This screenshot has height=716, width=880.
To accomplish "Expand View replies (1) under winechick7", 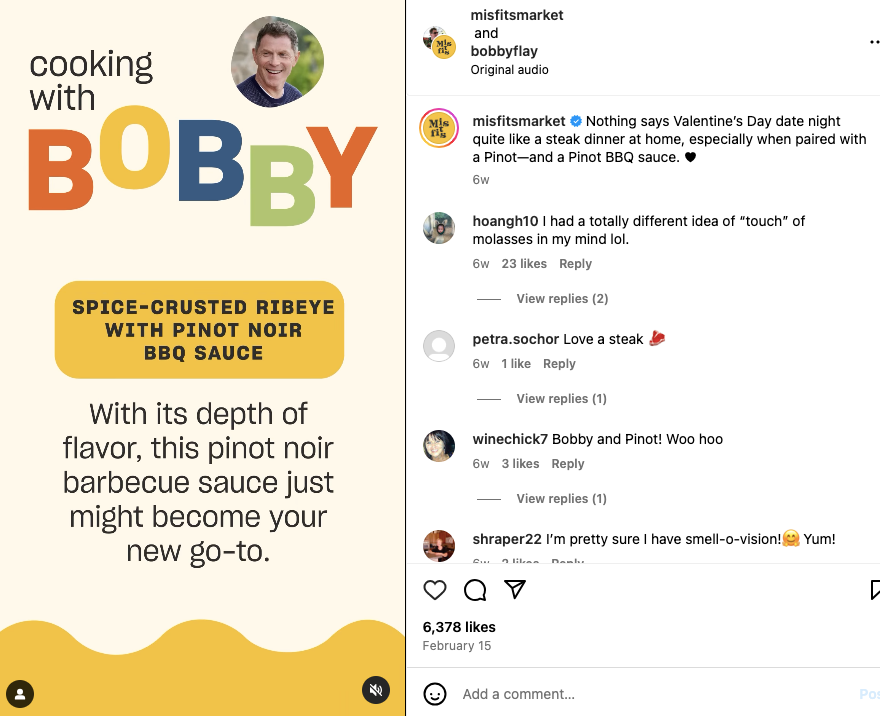I will pyautogui.click(x=562, y=498).
